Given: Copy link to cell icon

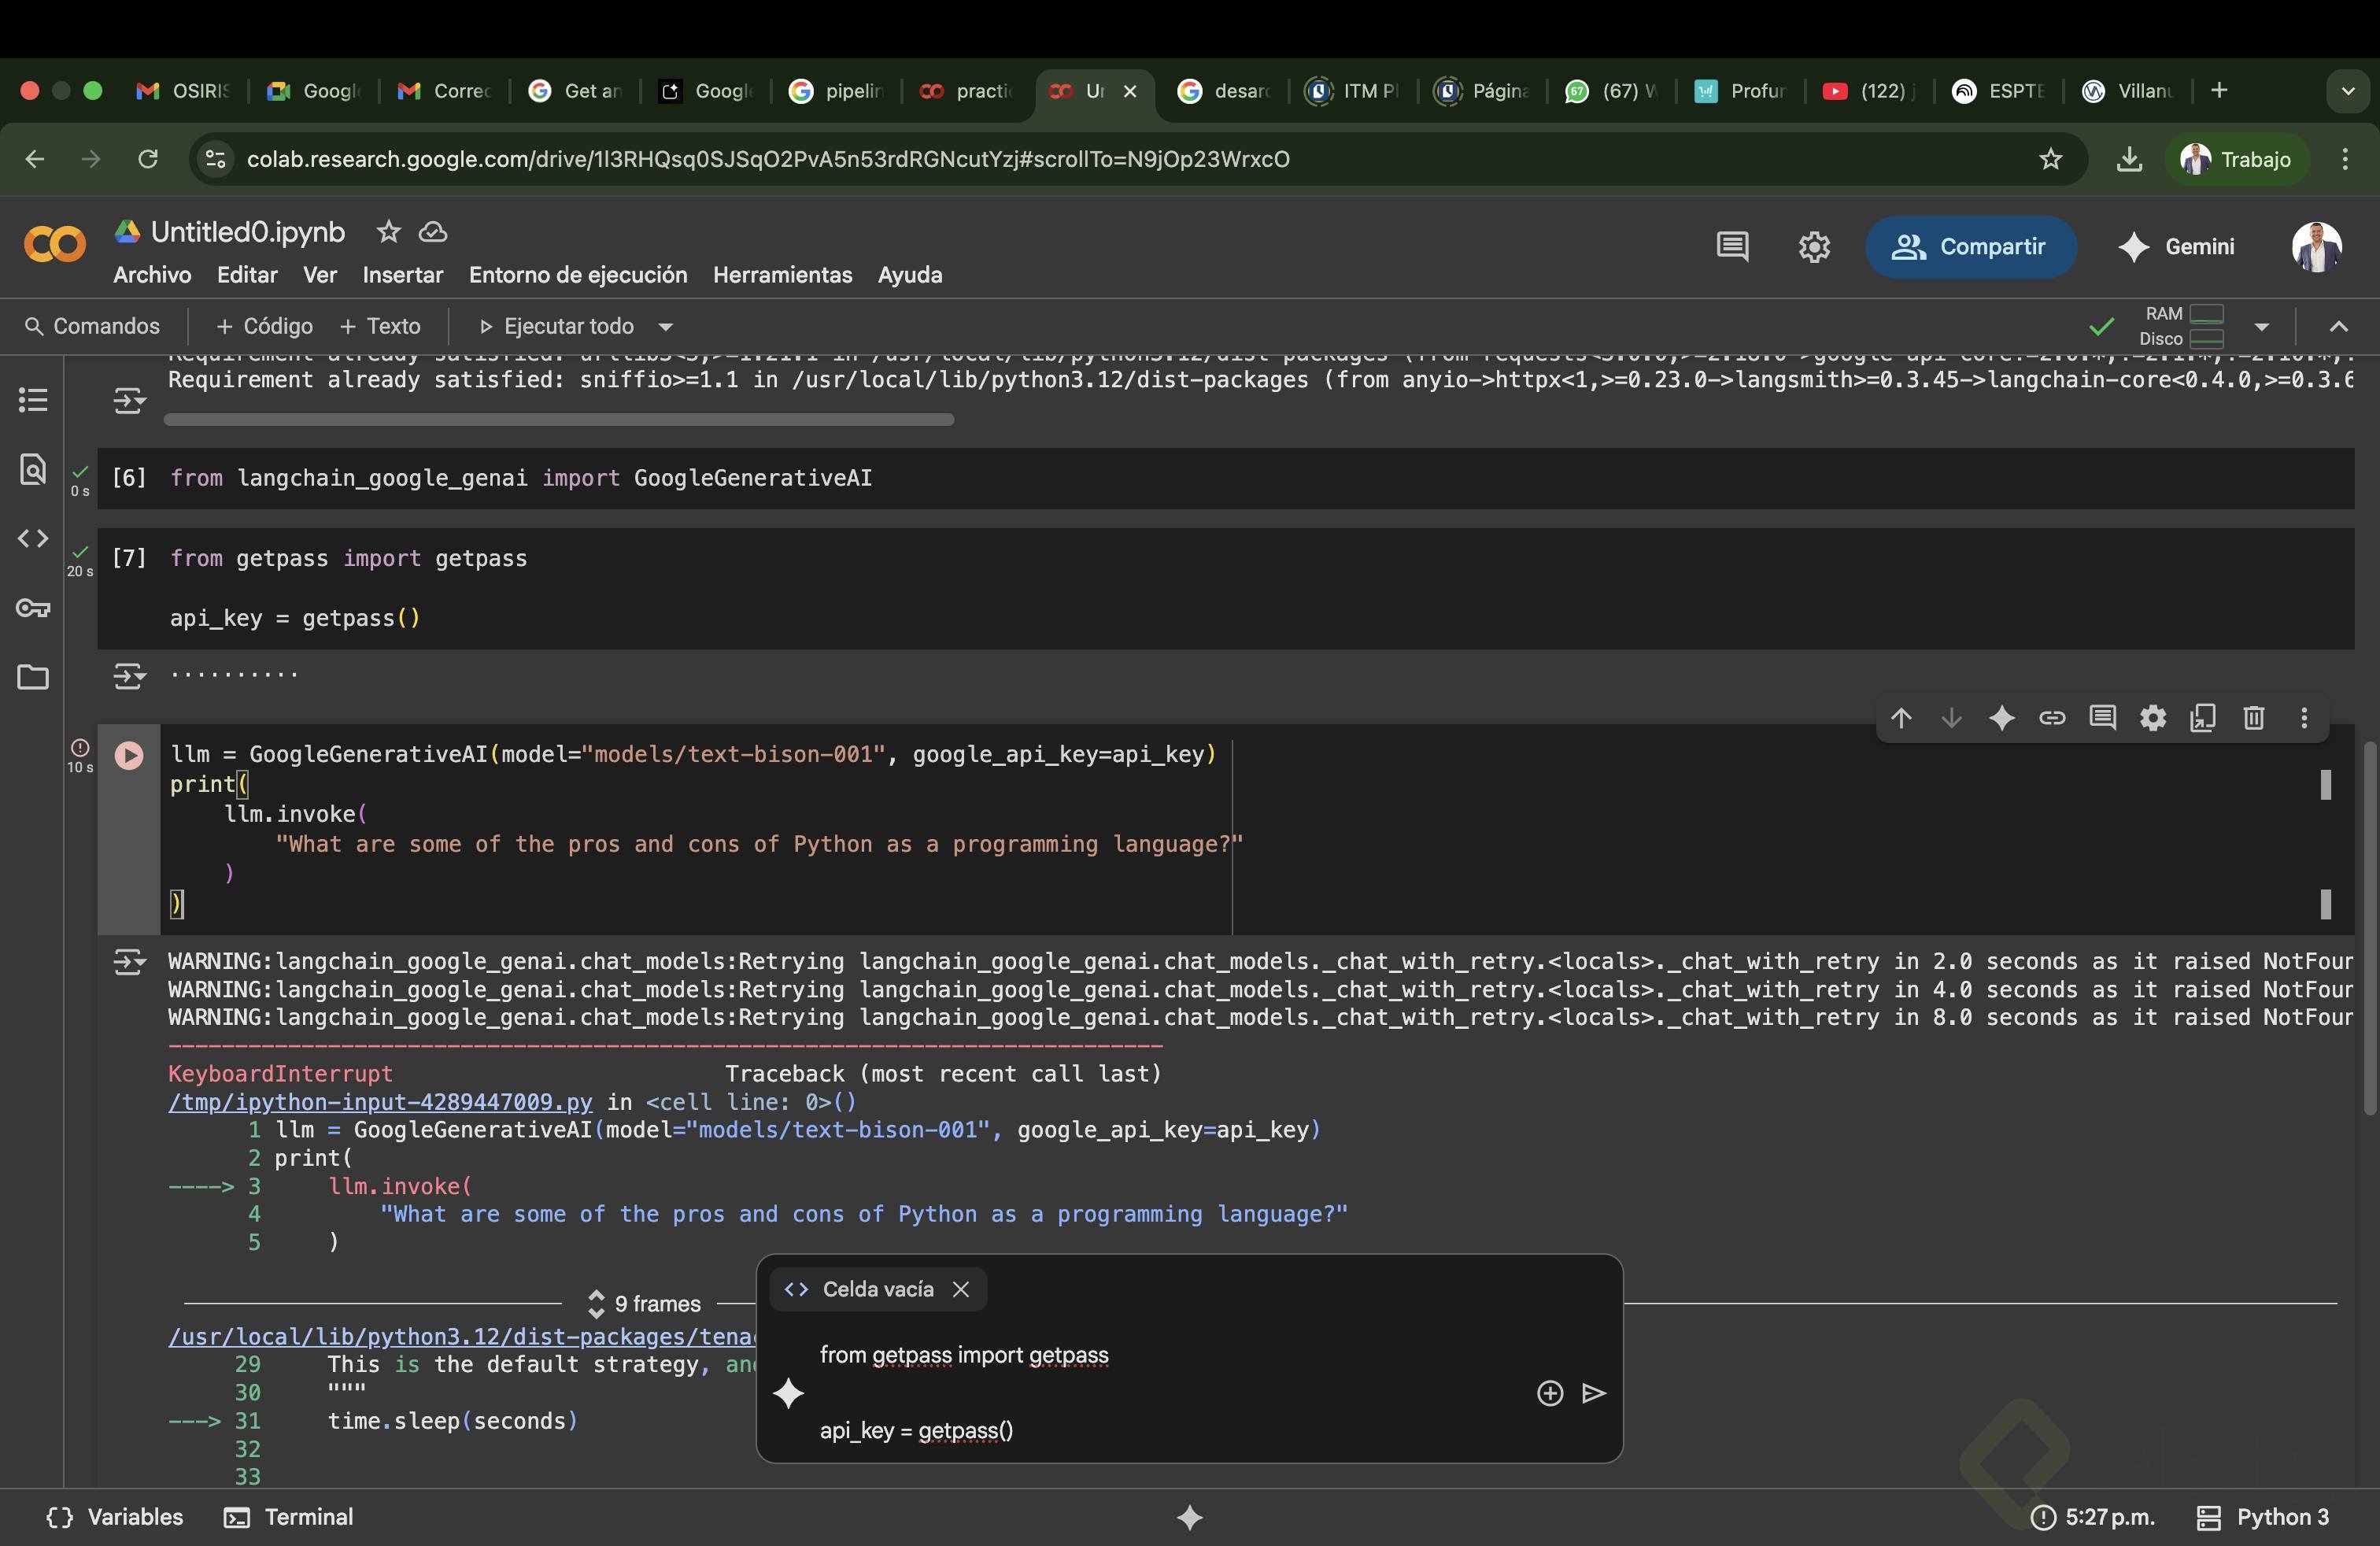Looking at the screenshot, I should (x=2052, y=718).
